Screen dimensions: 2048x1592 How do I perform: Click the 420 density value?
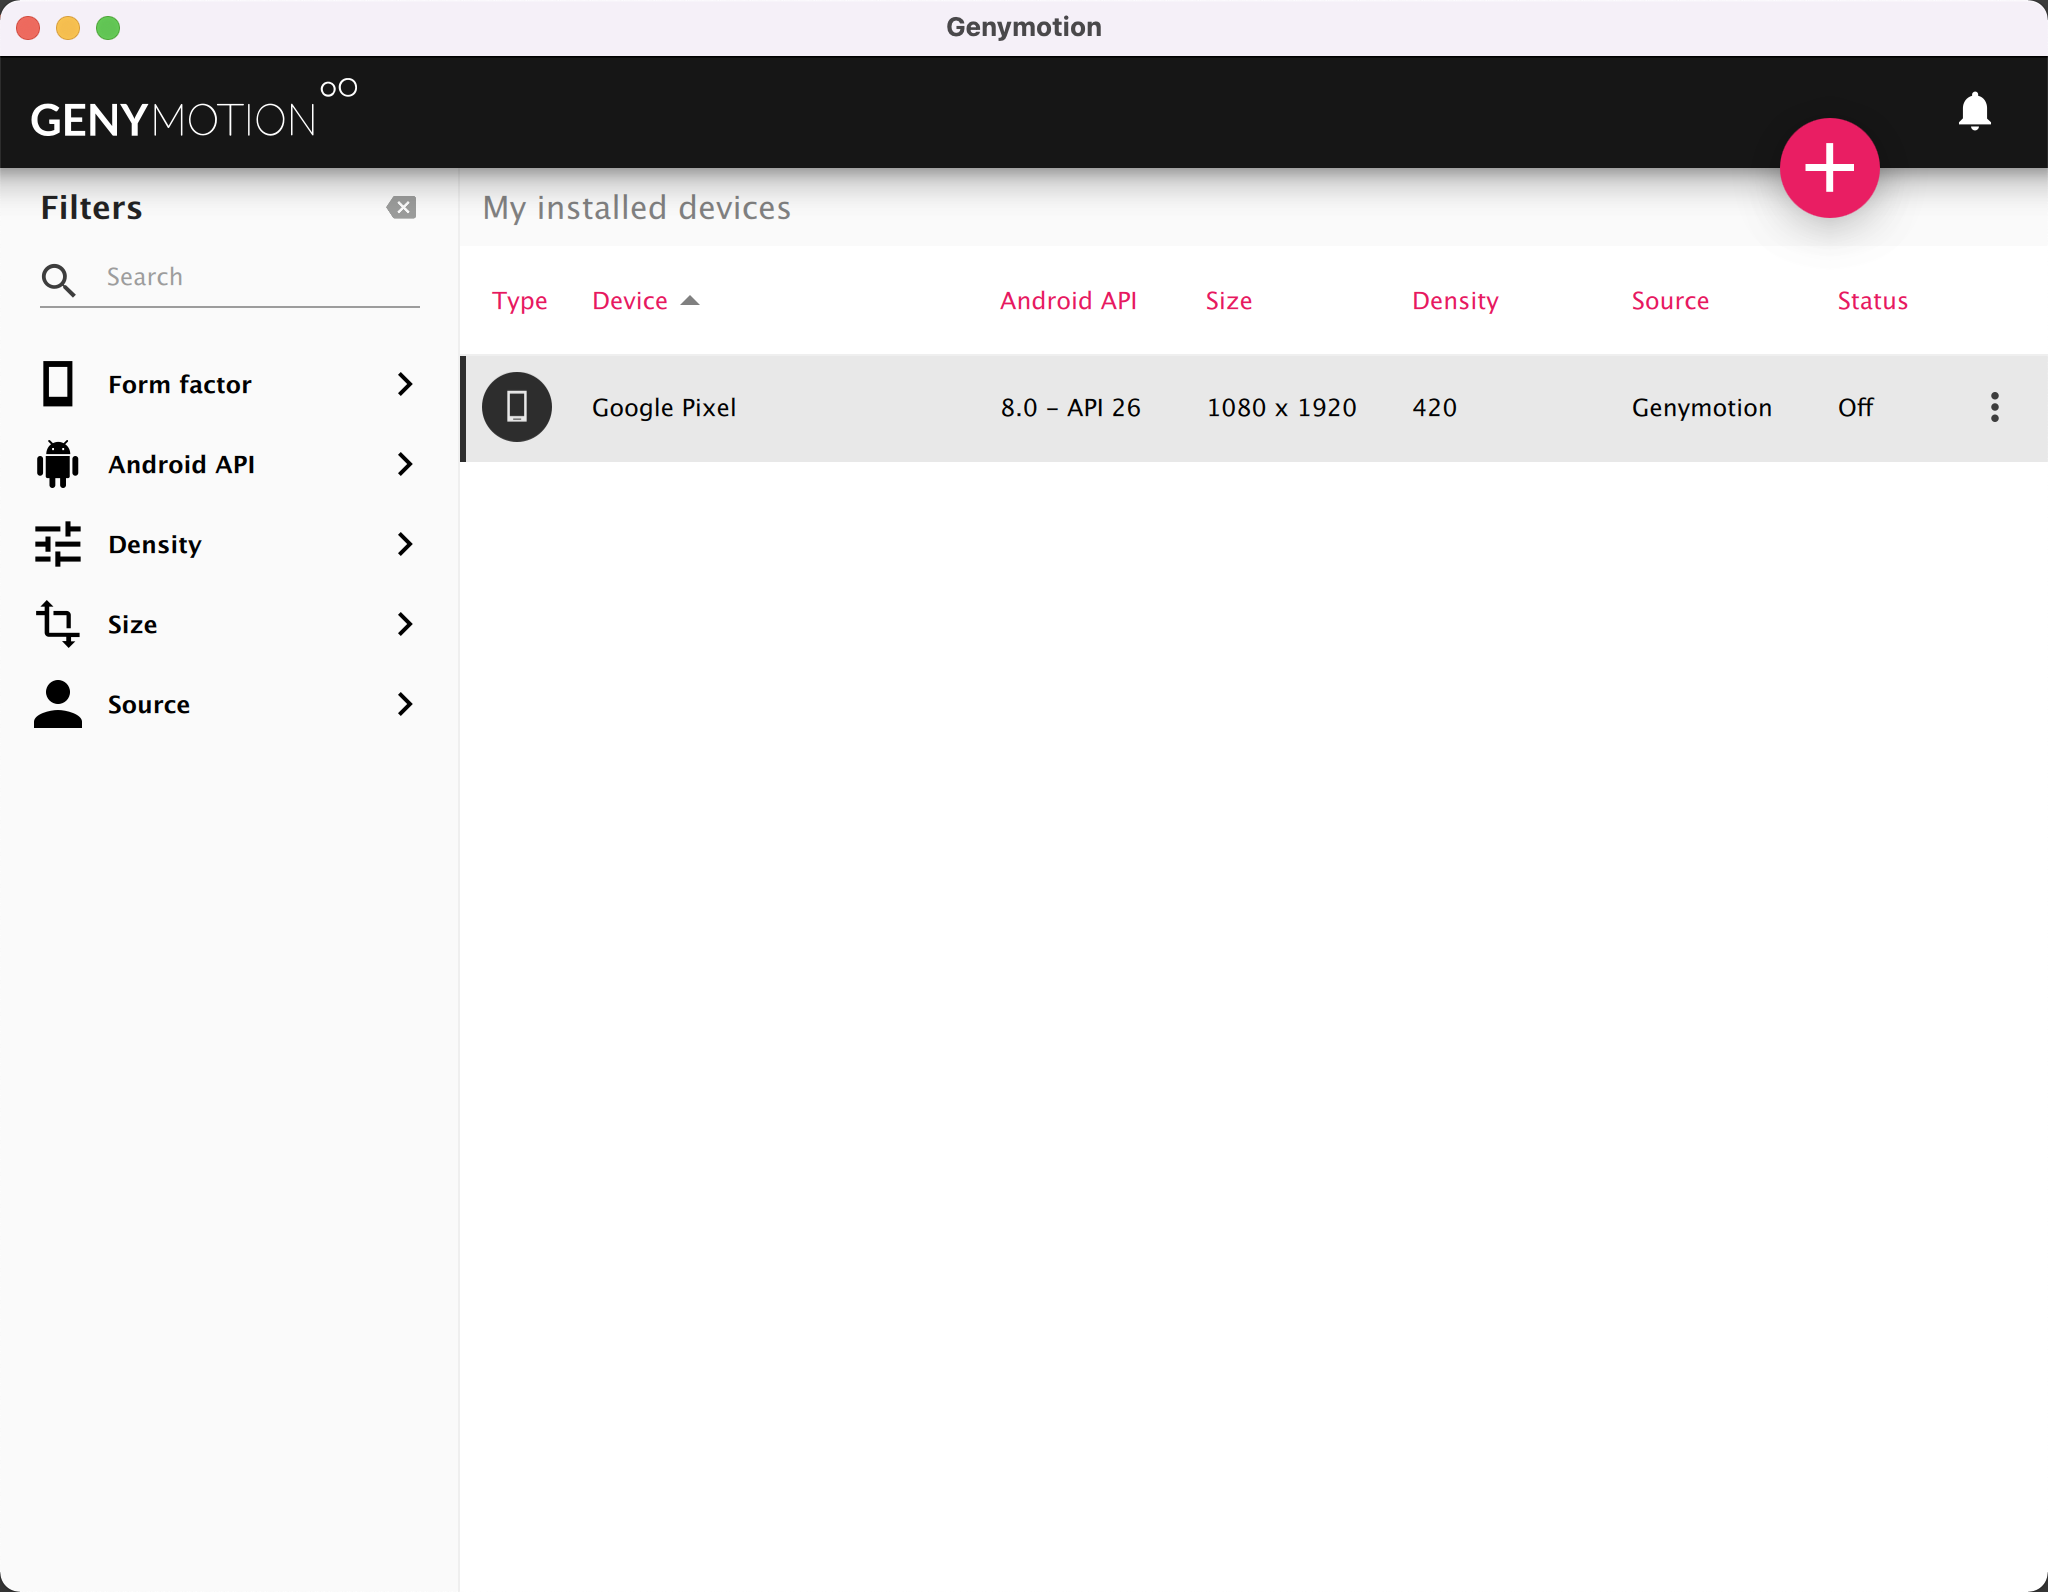[x=1434, y=407]
